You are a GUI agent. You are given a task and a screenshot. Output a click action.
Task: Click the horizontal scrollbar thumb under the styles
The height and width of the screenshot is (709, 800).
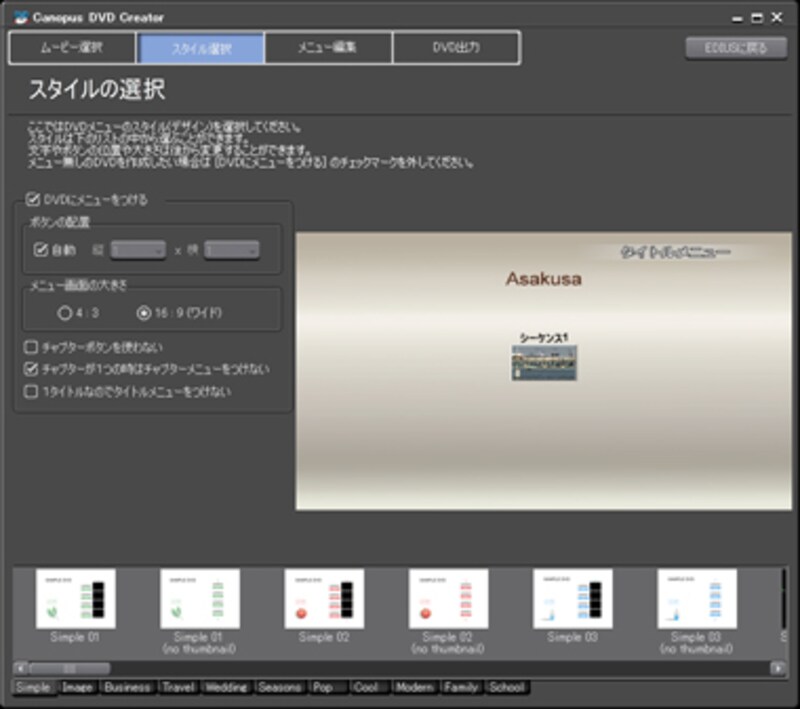pos(69,667)
